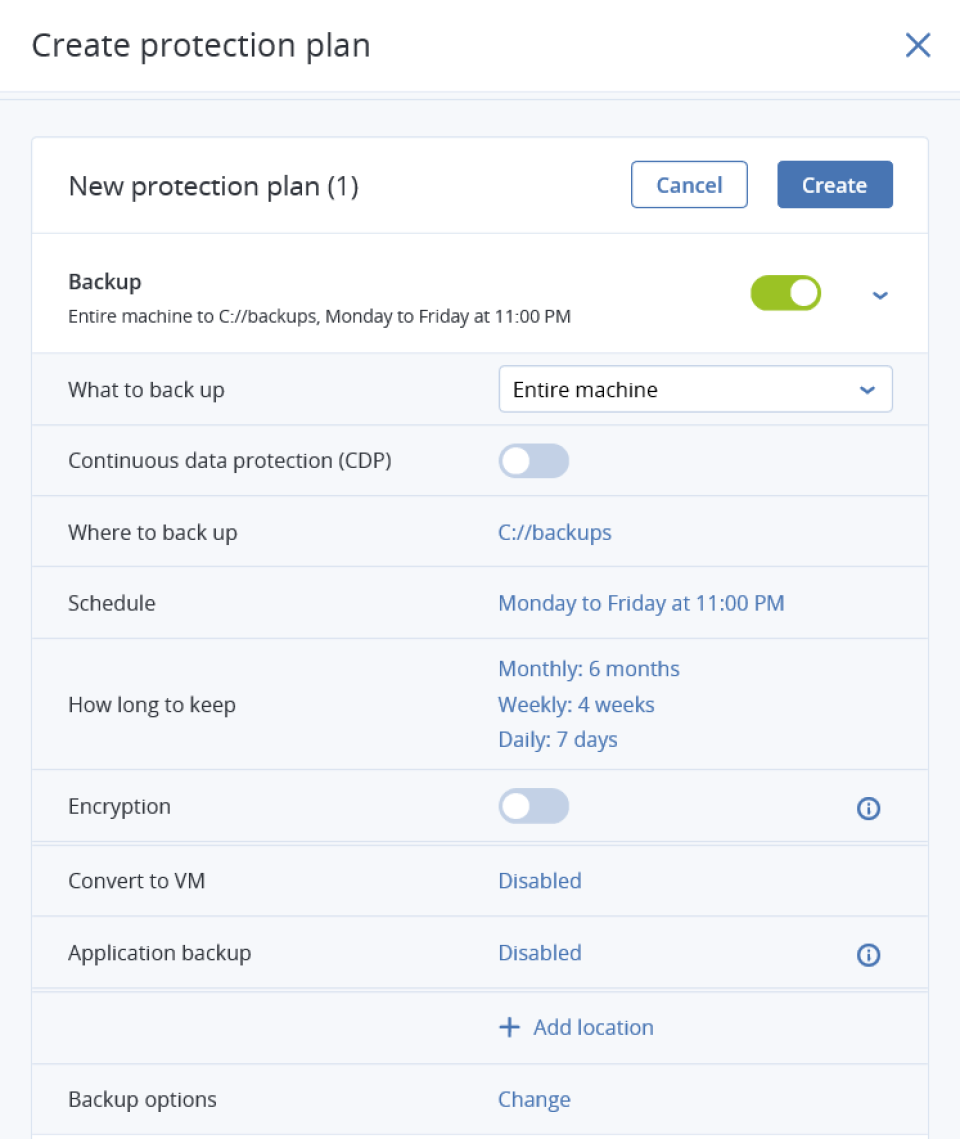Disable the Backup module toggle
This screenshot has width=960, height=1139.
pyautogui.click(x=785, y=293)
